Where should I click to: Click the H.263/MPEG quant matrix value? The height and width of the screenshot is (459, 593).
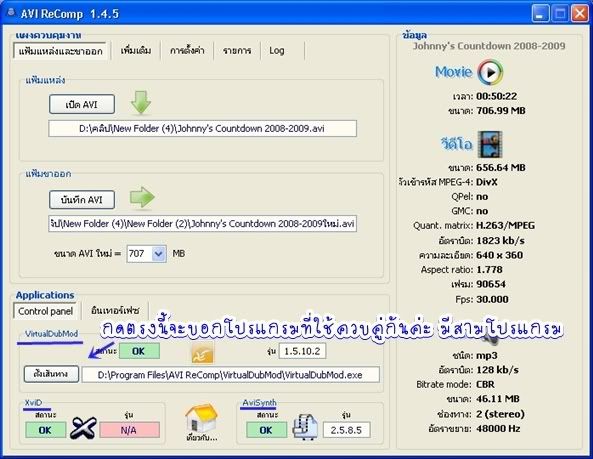pyautogui.click(x=505, y=226)
